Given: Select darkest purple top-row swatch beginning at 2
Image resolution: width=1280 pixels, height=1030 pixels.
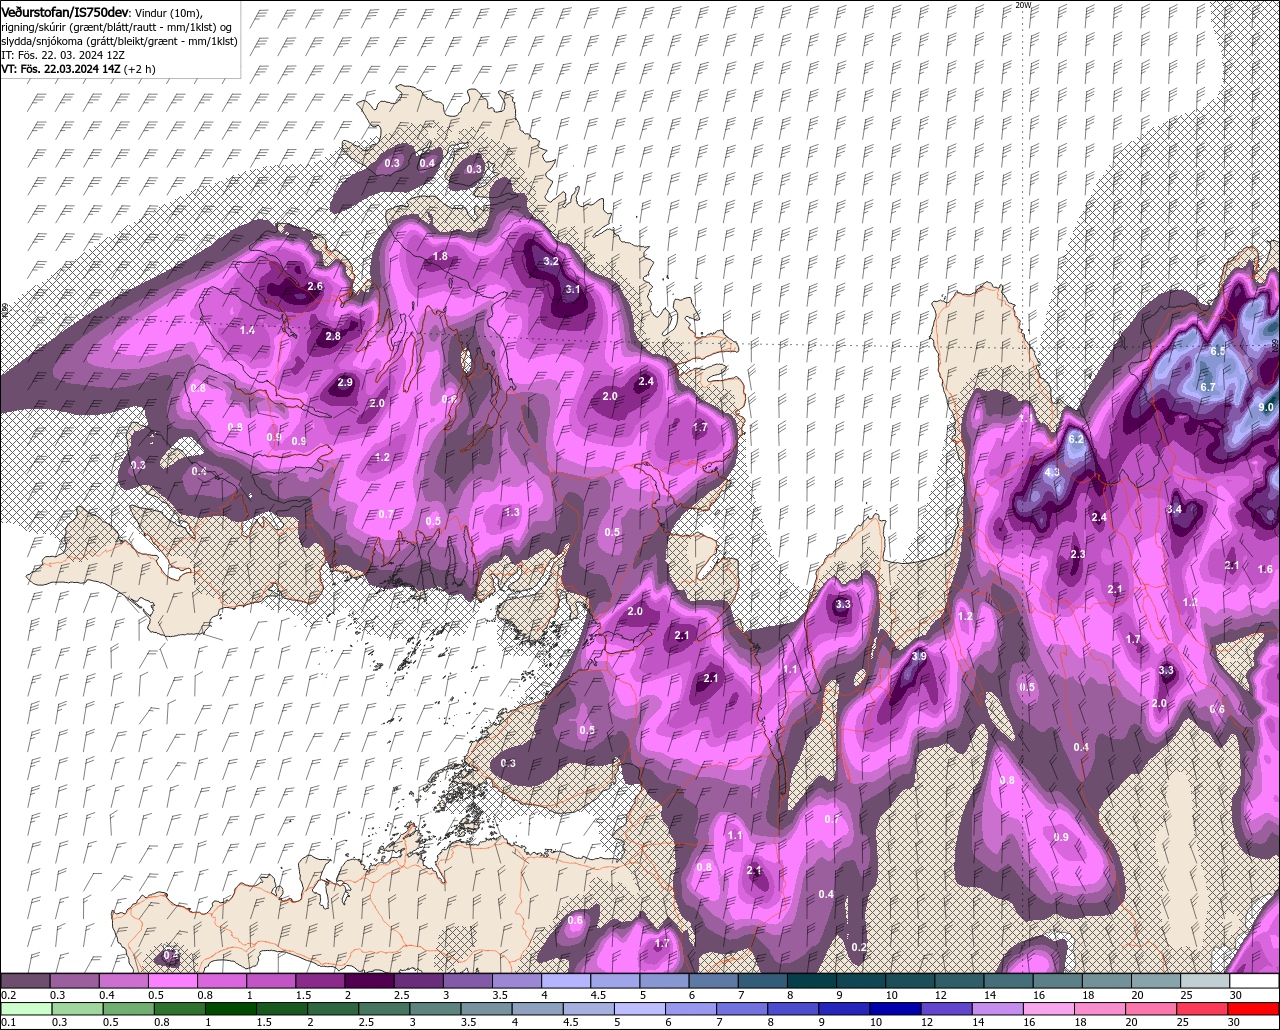Looking at the screenshot, I should click(x=370, y=981).
